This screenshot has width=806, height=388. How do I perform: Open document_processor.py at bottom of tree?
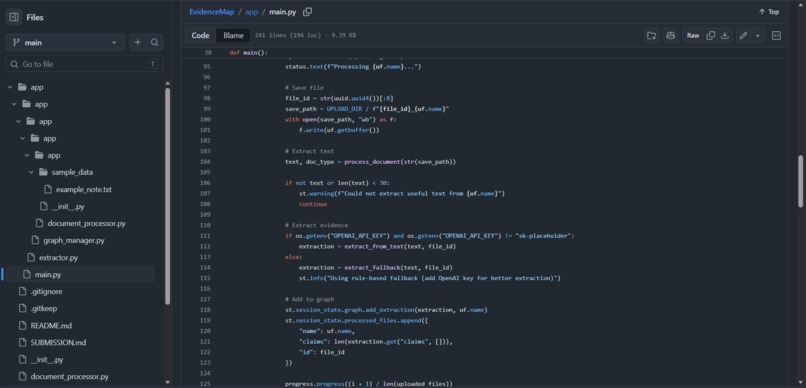point(69,377)
